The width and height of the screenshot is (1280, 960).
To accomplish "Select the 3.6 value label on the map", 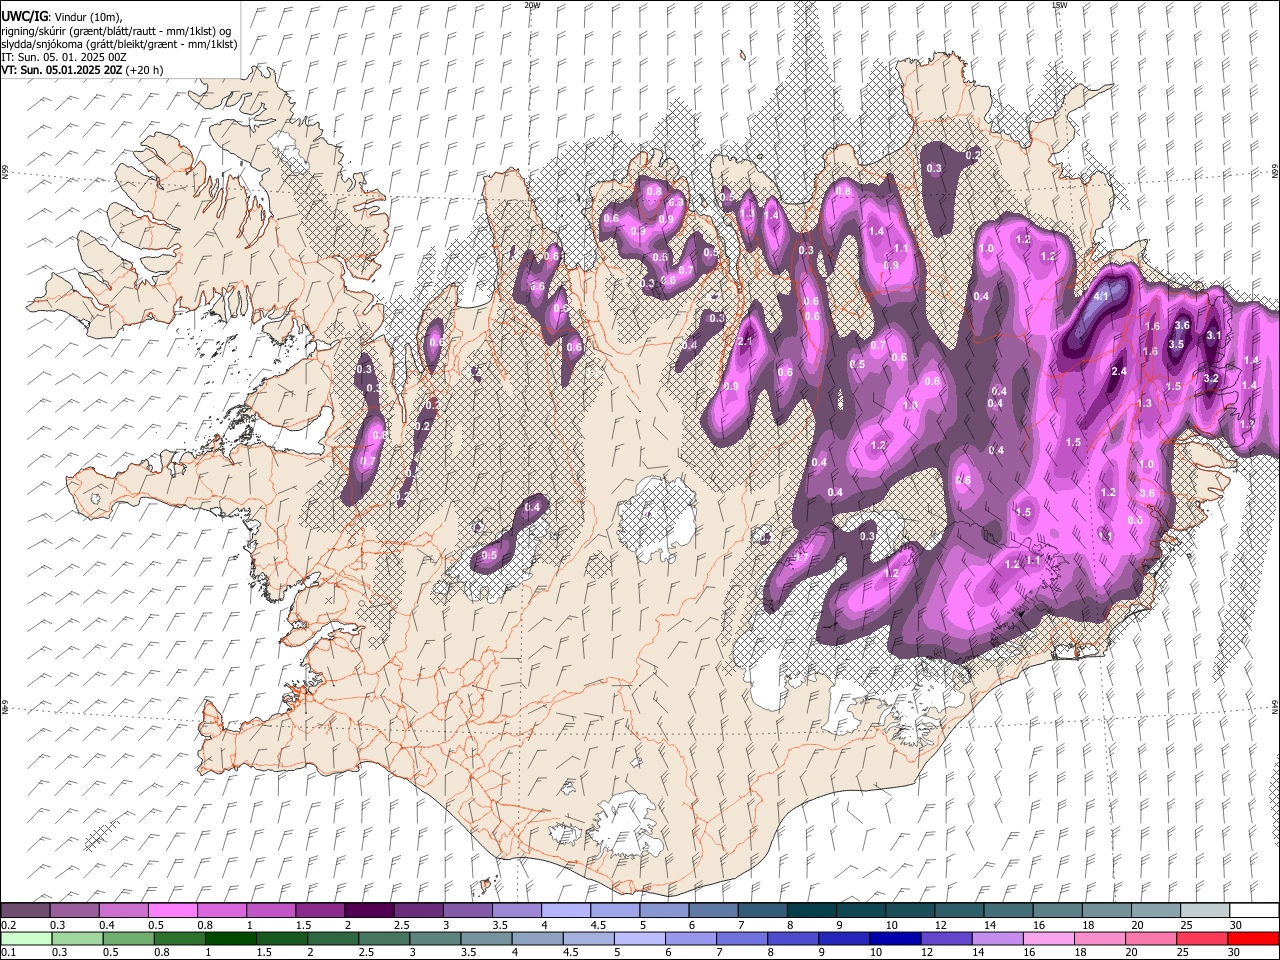I will [x=1181, y=325].
